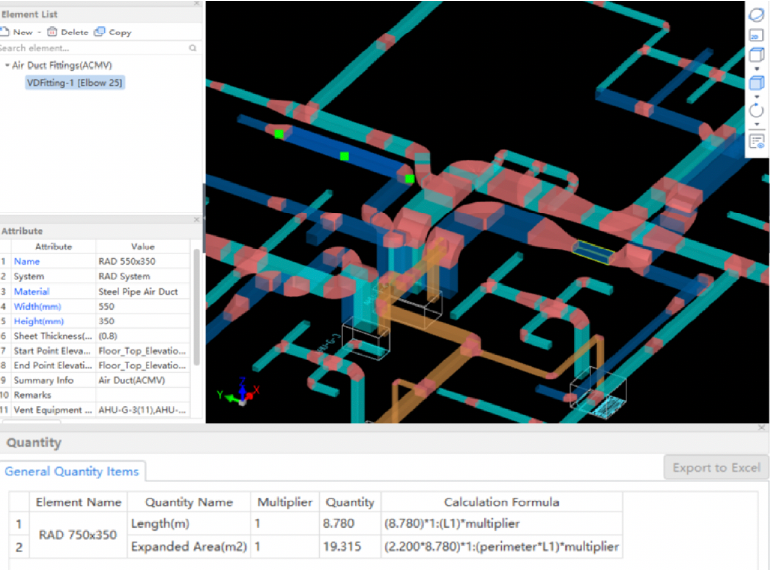The height and width of the screenshot is (570, 770).
Task: Click the New element icon
Action: coord(5,32)
